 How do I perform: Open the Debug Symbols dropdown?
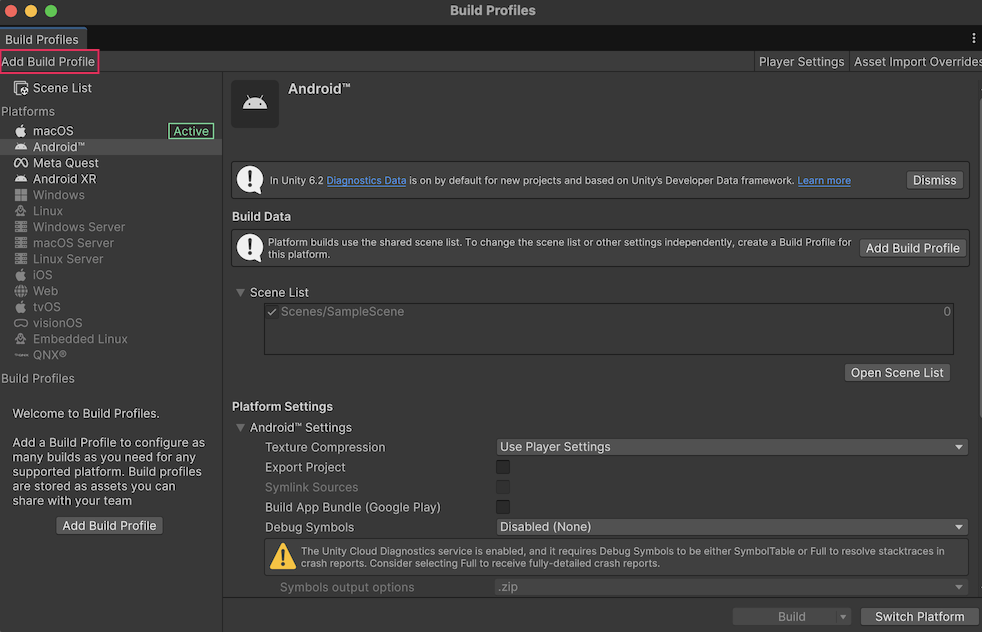(732, 527)
